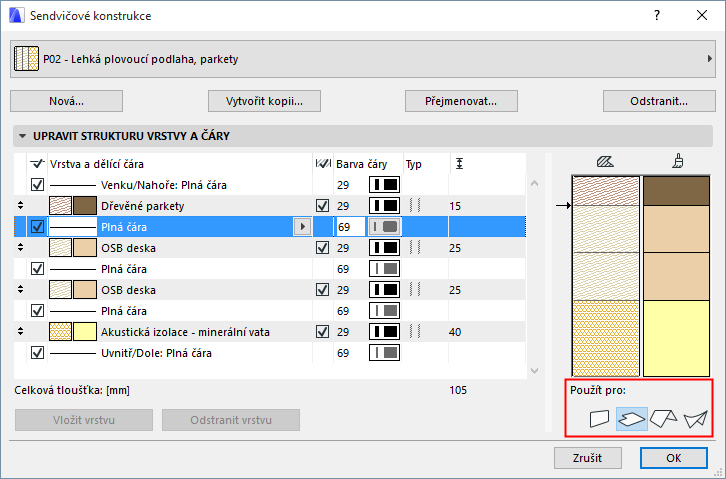Open pen picker for Akustická izolace row
Image resolution: width=726 pixels, height=479 pixels.
coord(384,332)
